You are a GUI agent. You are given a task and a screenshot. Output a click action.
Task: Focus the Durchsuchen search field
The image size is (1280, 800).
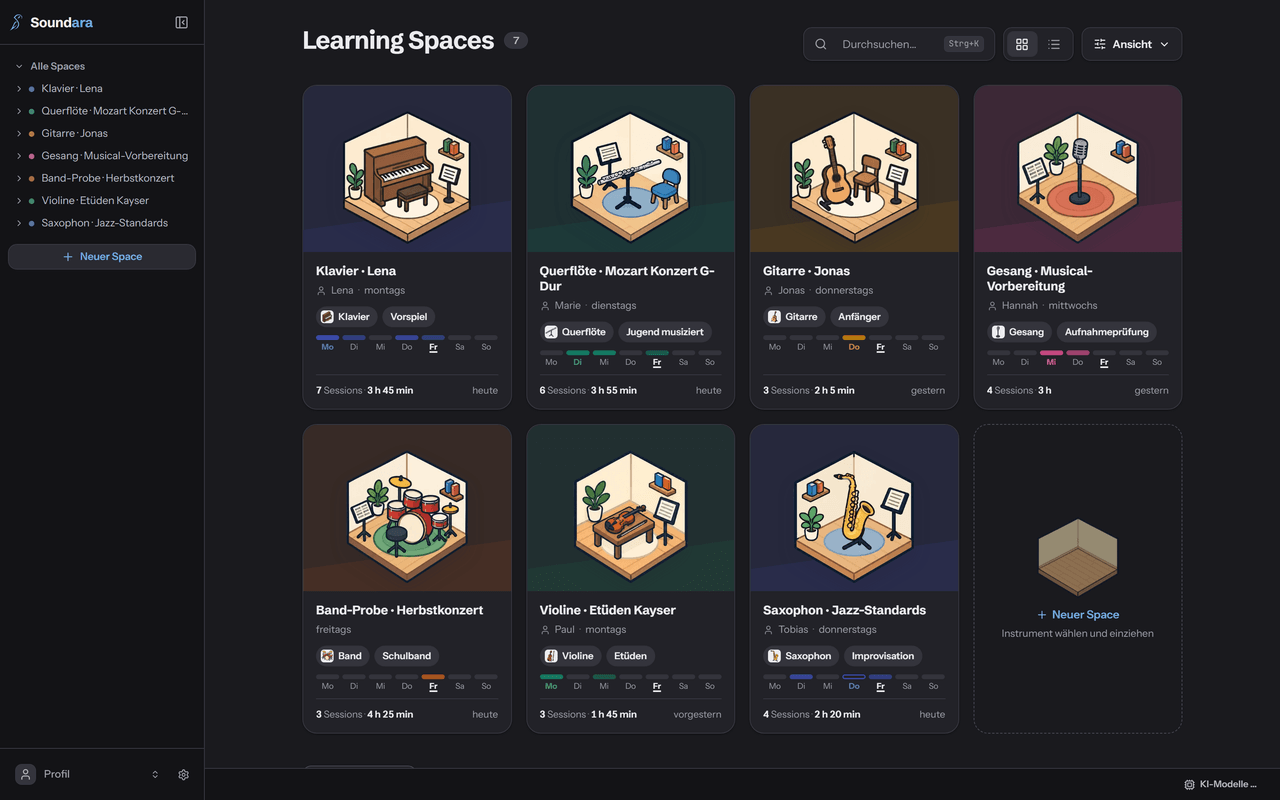coord(898,44)
